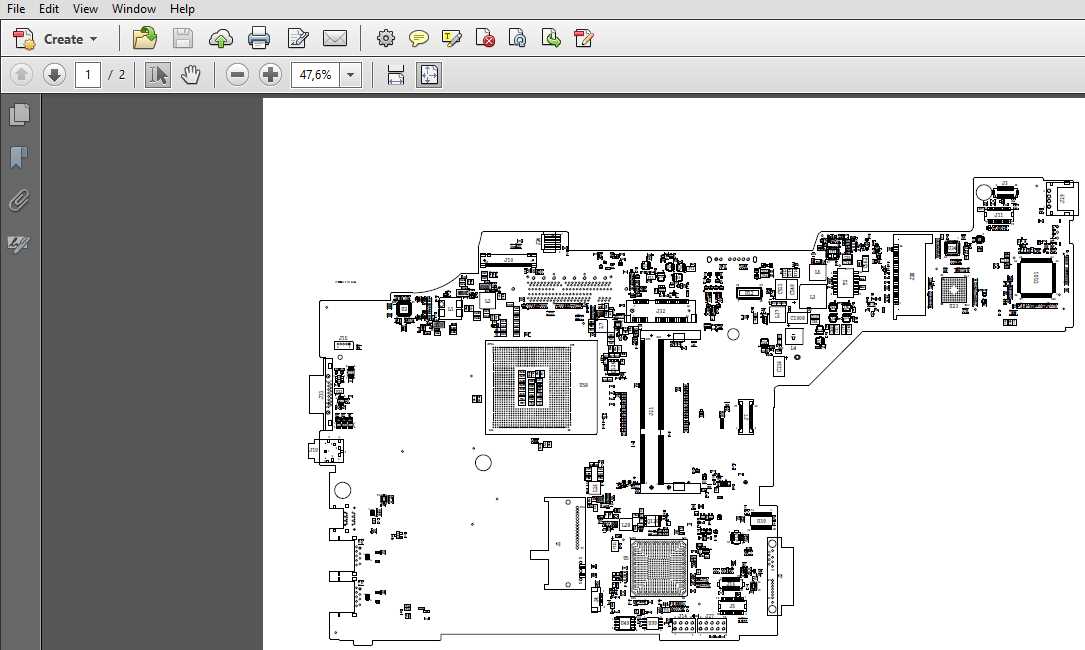1085x650 pixels.
Task: Open the zoom level dropdown arrow
Action: tap(351, 75)
